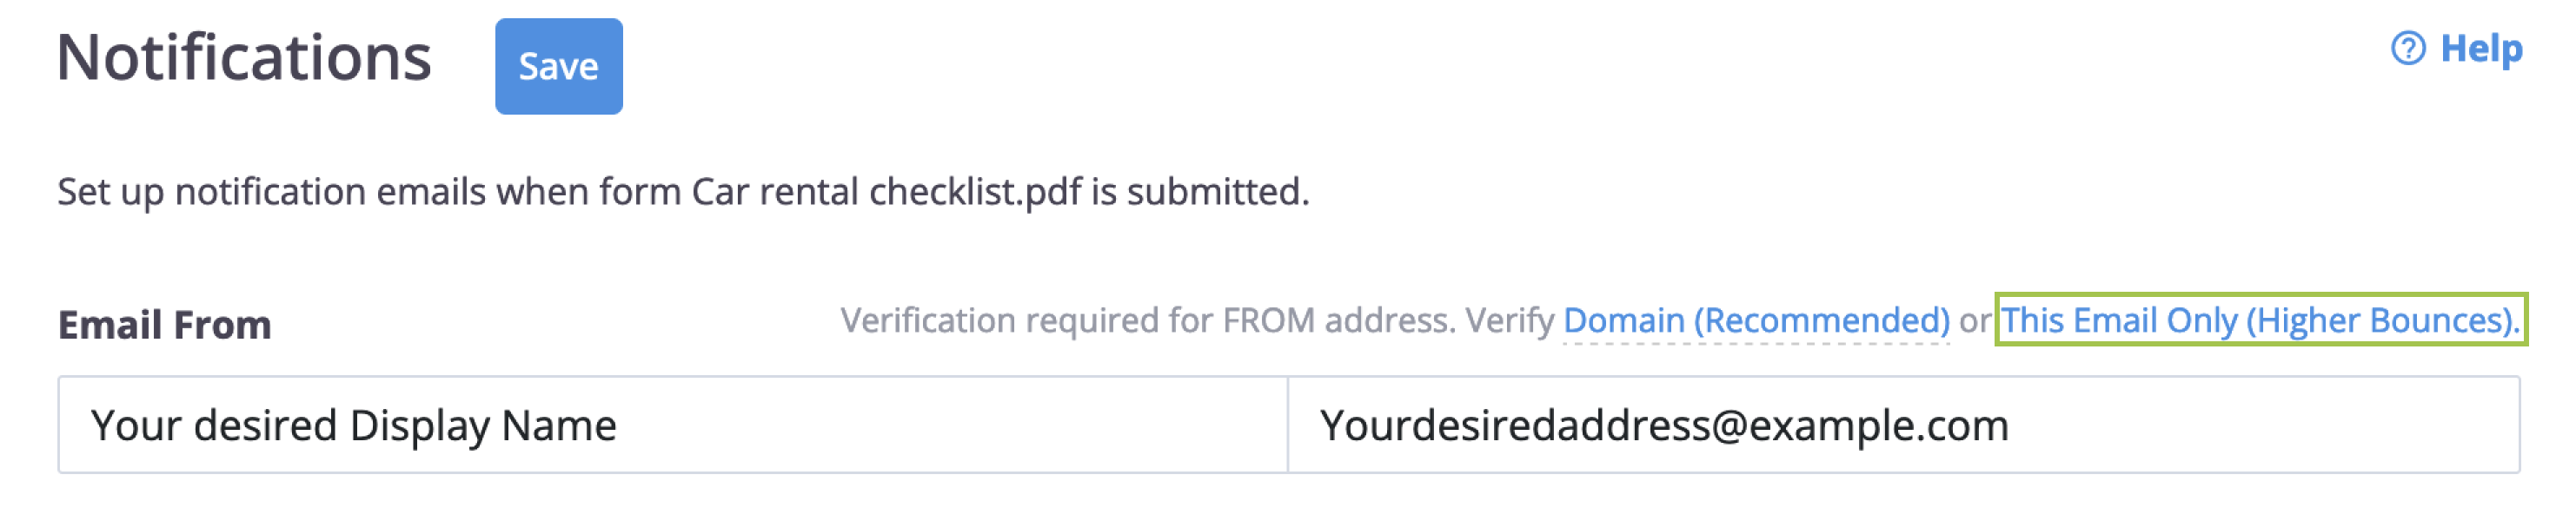
Task: Verify via Domain (Recommended) link
Action: [x=1755, y=320]
